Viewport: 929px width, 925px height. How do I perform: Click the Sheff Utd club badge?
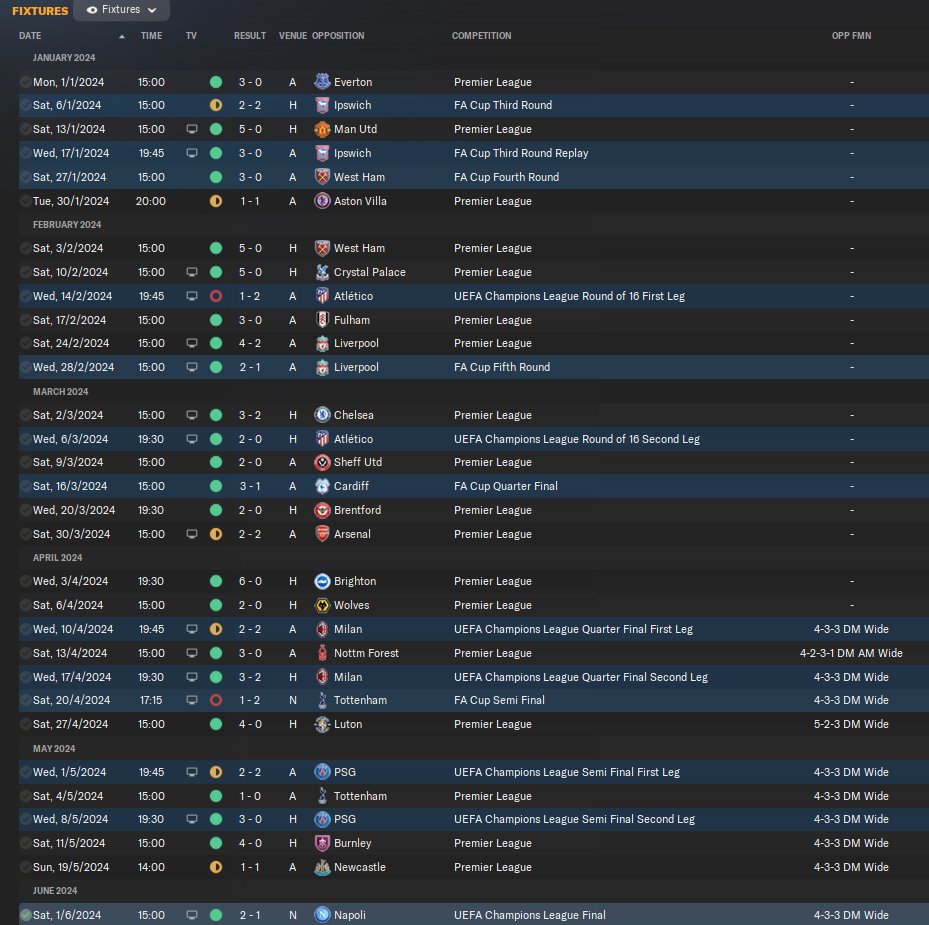click(x=322, y=462)
